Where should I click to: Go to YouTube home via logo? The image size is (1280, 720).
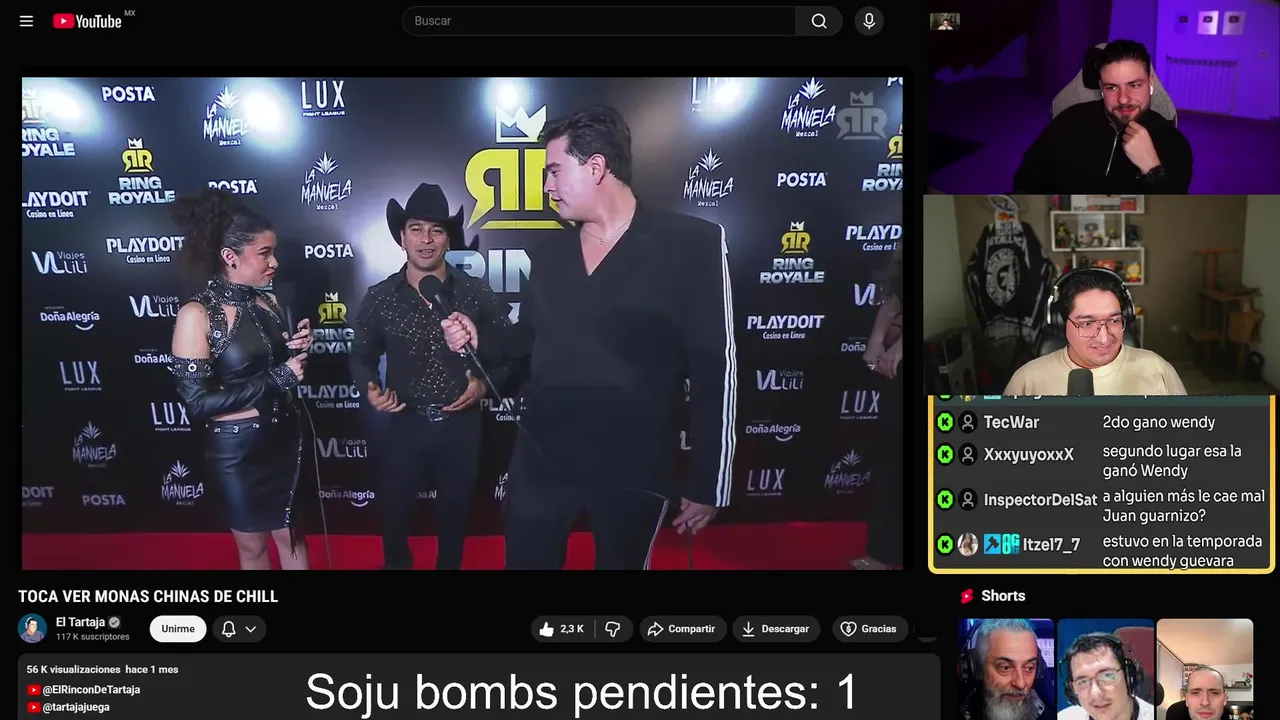[x=88, y=21]
